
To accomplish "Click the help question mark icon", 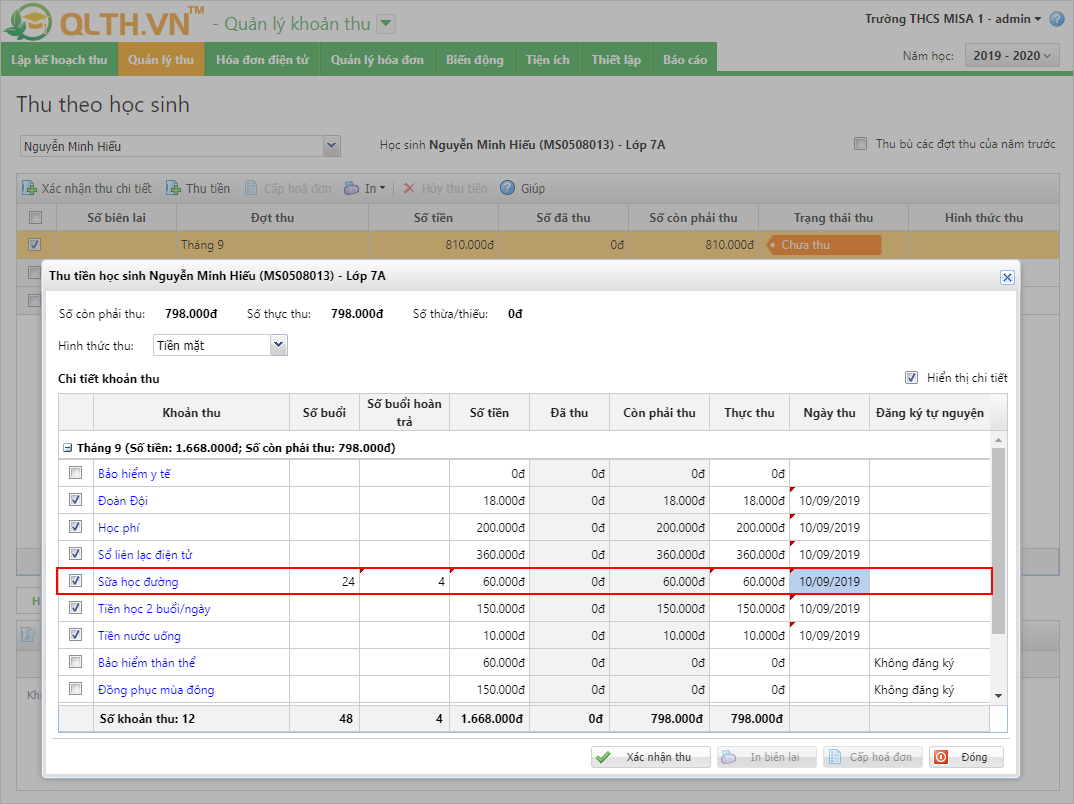I will point(1056,19).
